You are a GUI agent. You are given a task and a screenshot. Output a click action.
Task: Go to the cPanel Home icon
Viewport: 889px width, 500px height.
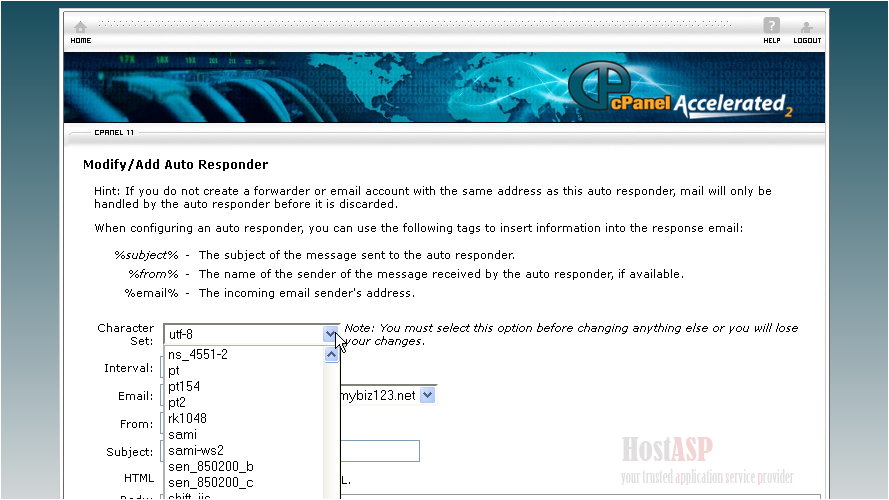pos(80,31)
